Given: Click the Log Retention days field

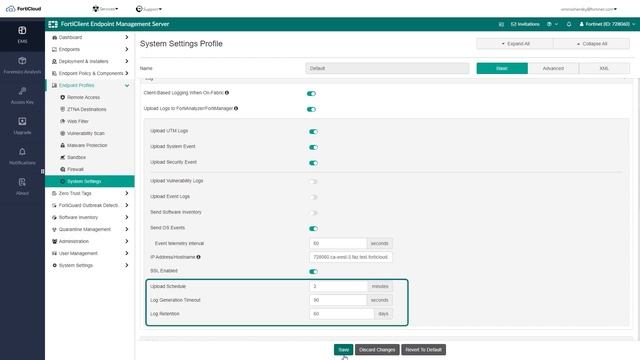Looking at the screenshot, I should 342,314.
